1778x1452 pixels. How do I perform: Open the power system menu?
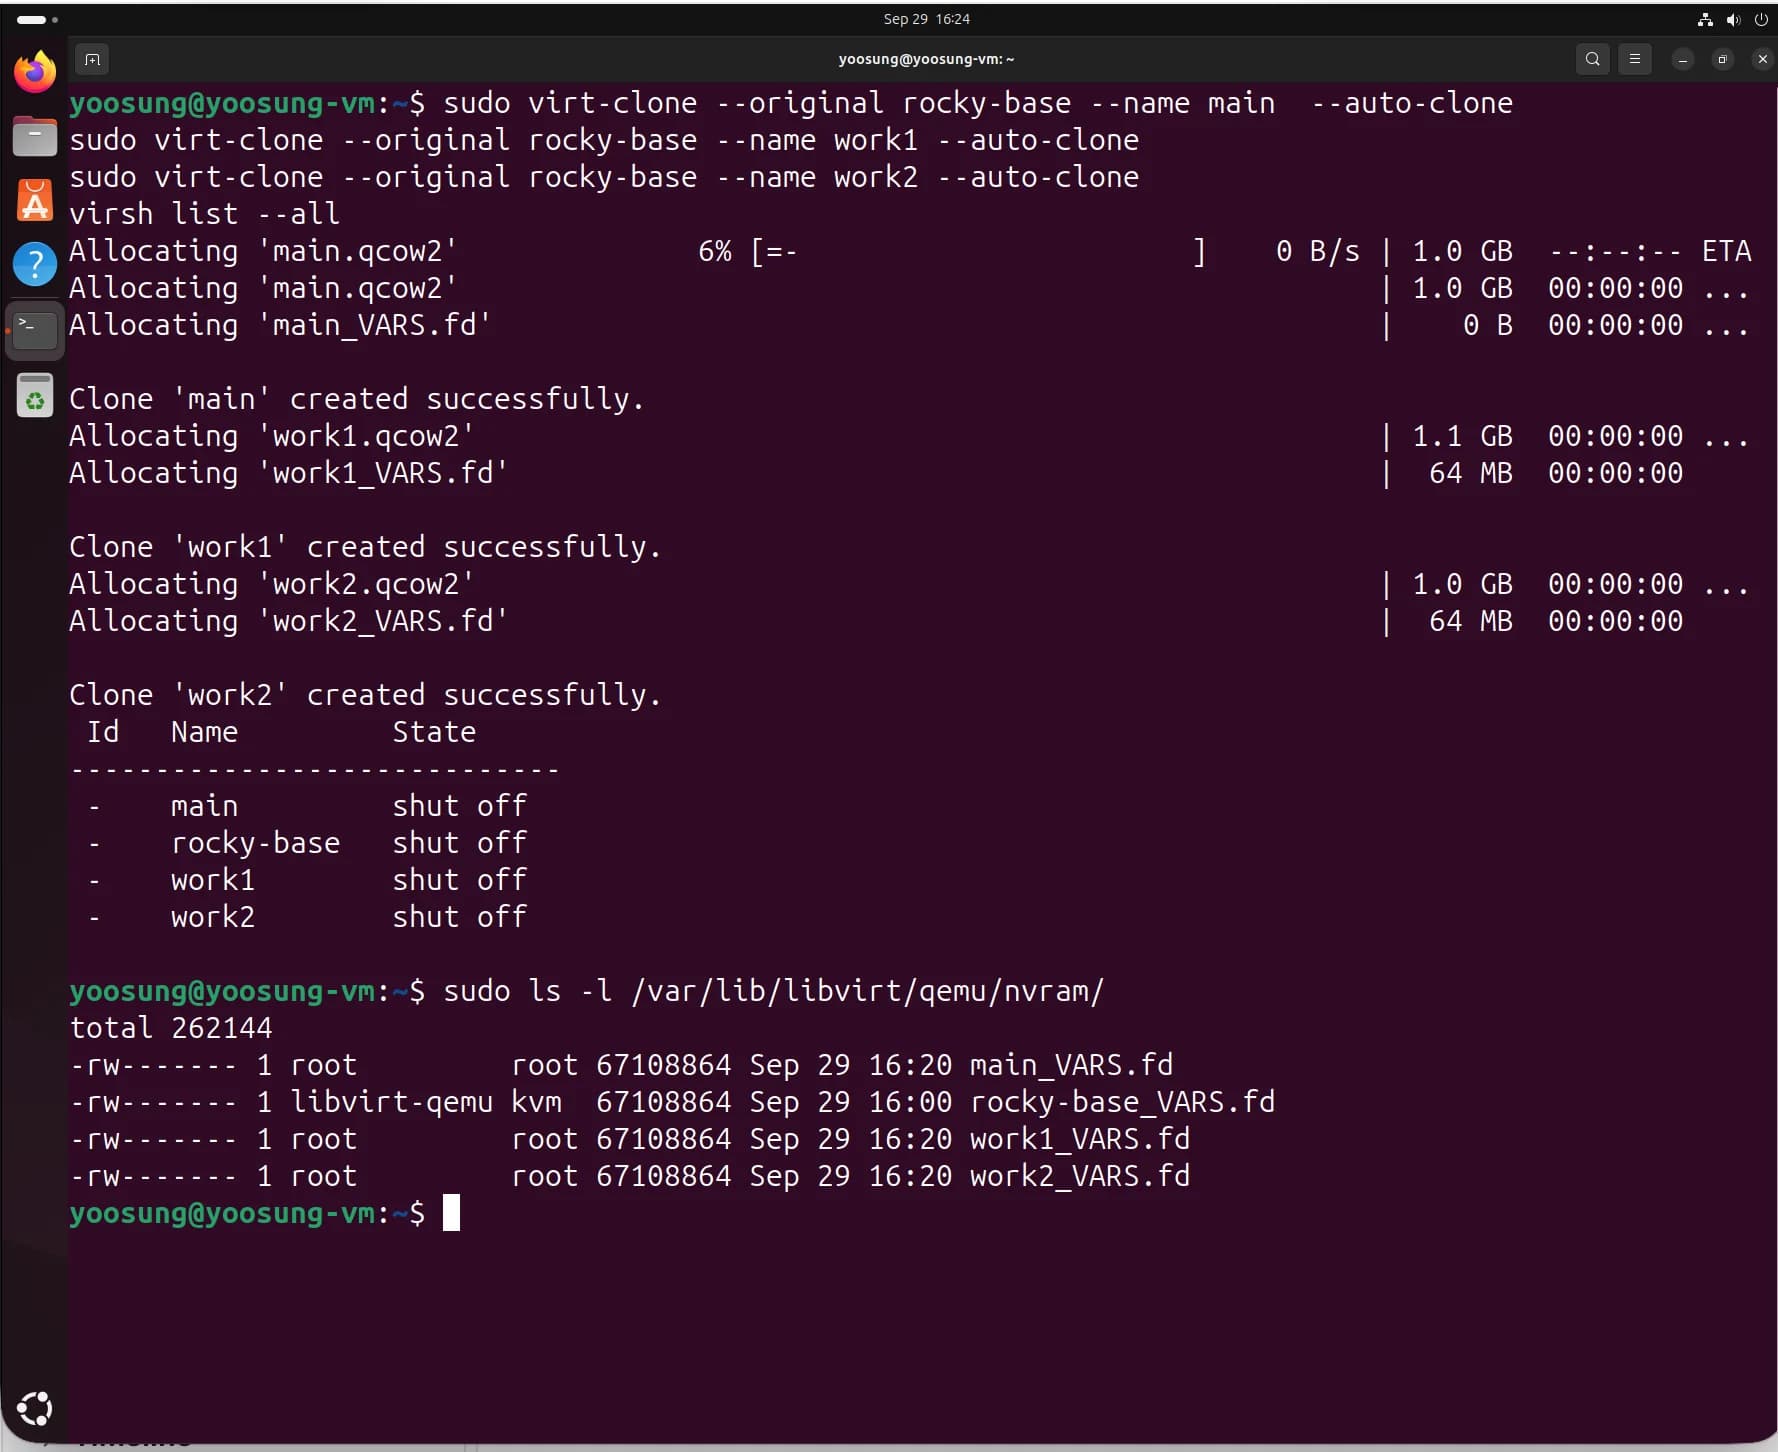pos(1761,19)
